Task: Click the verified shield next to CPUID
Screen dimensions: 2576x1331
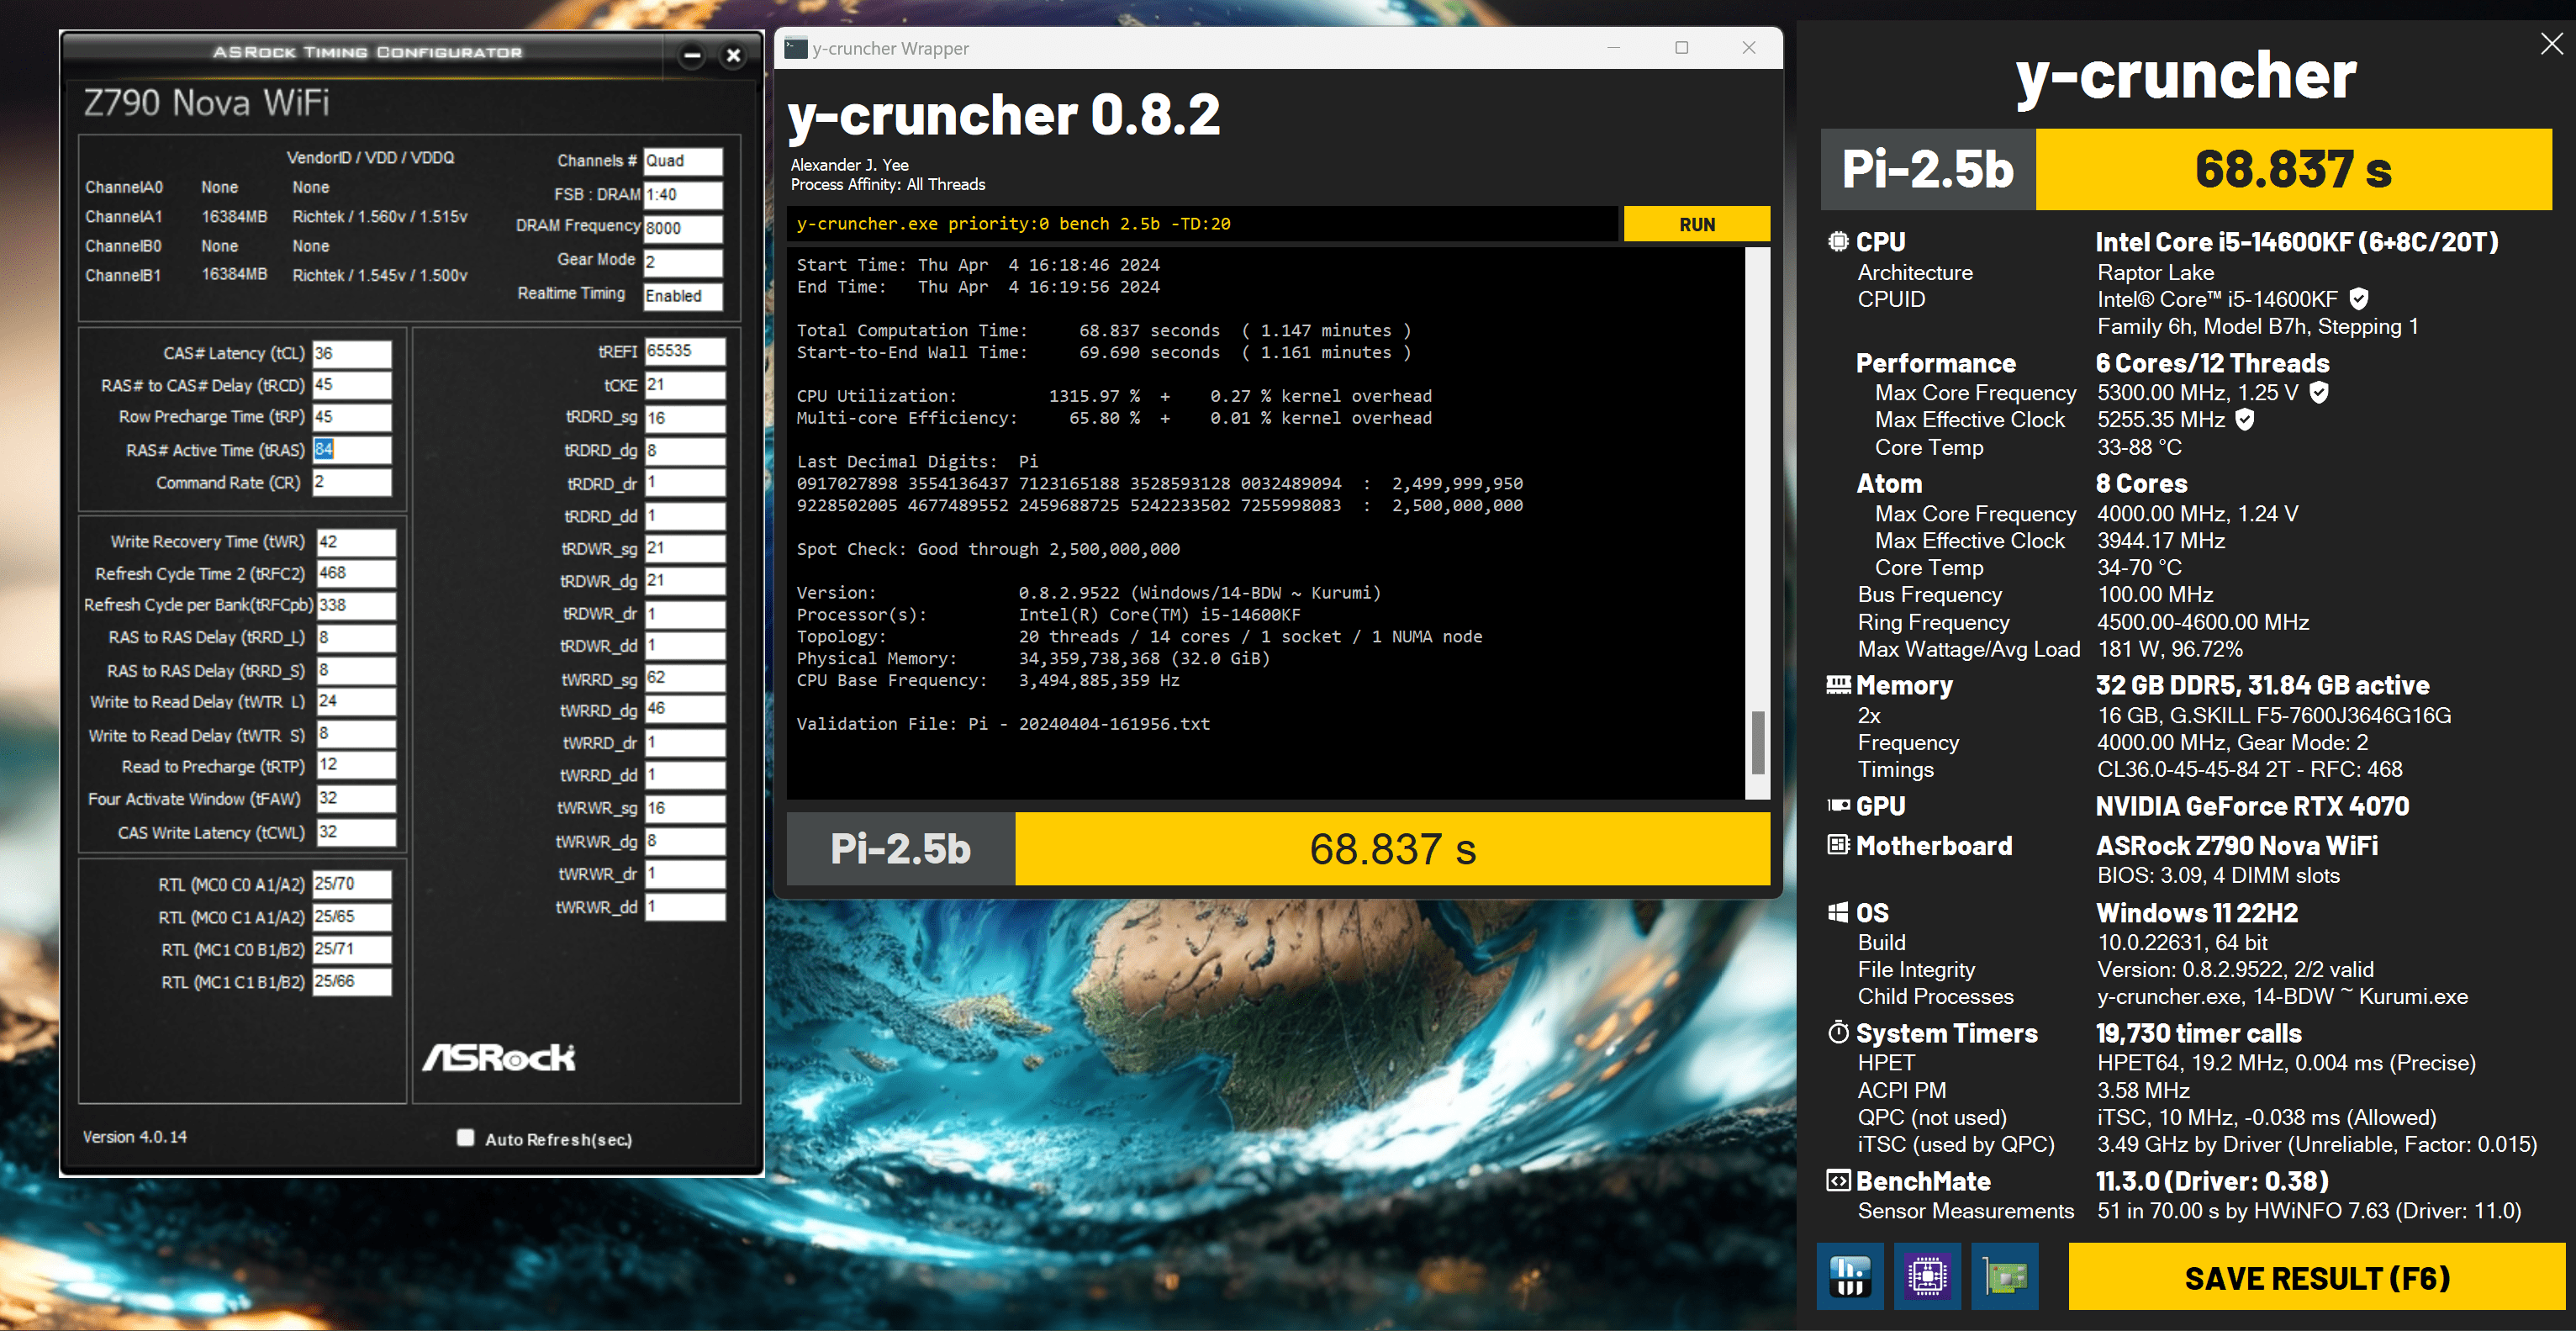Action: point(2358,299)
